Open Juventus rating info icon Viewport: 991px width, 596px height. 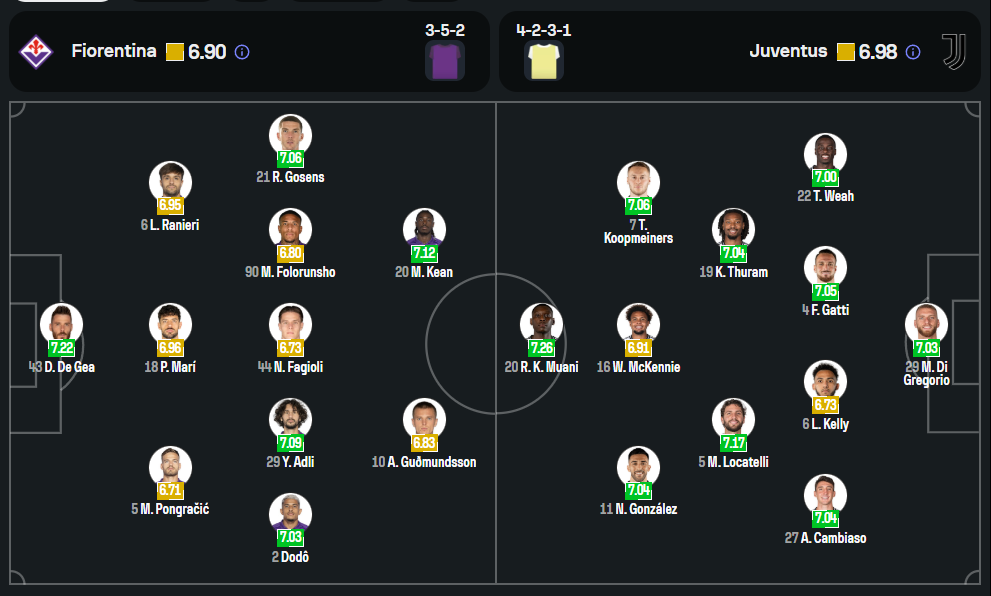point(913,52)
